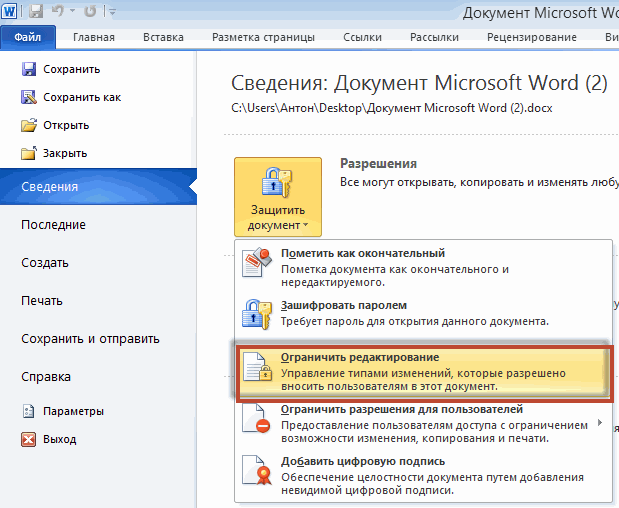Click the Закрыть folder icon

click(29, 153)
